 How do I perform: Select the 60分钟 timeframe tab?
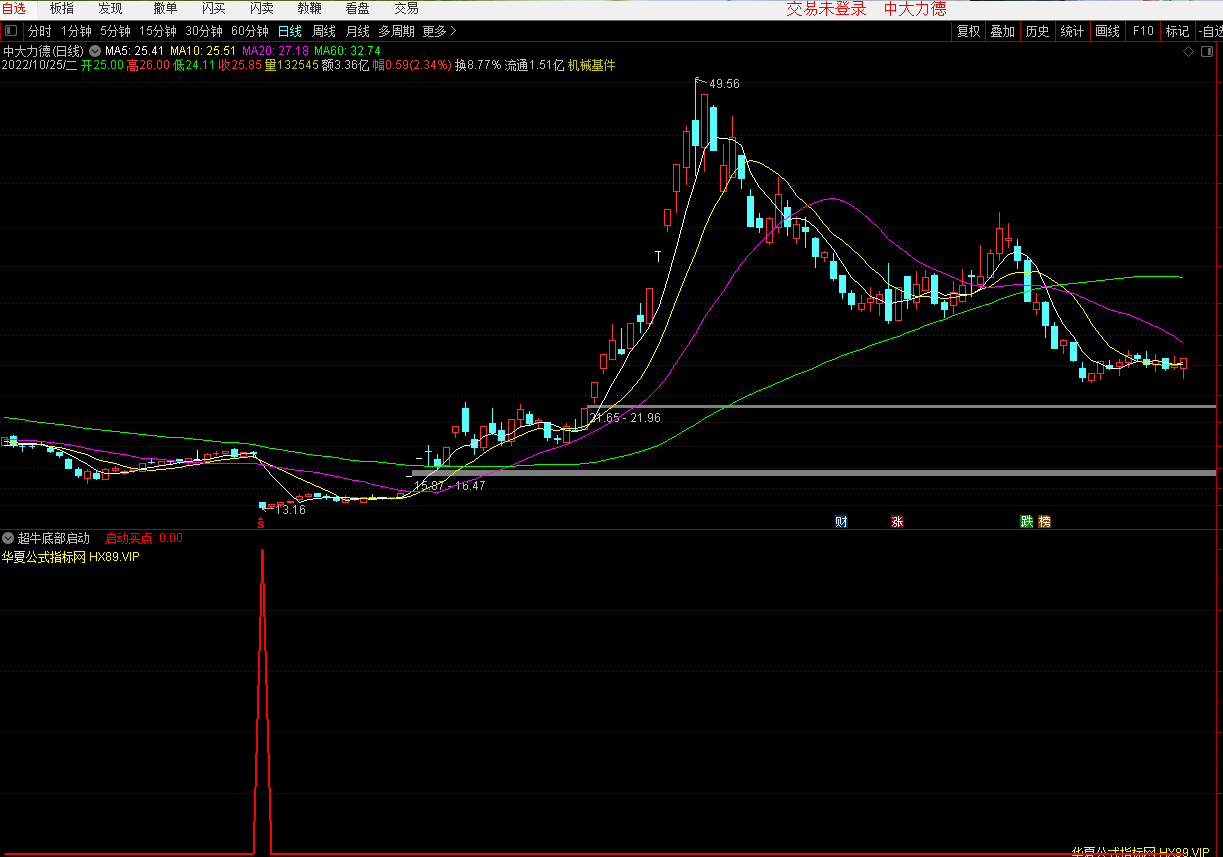click(x=250, y=31)
